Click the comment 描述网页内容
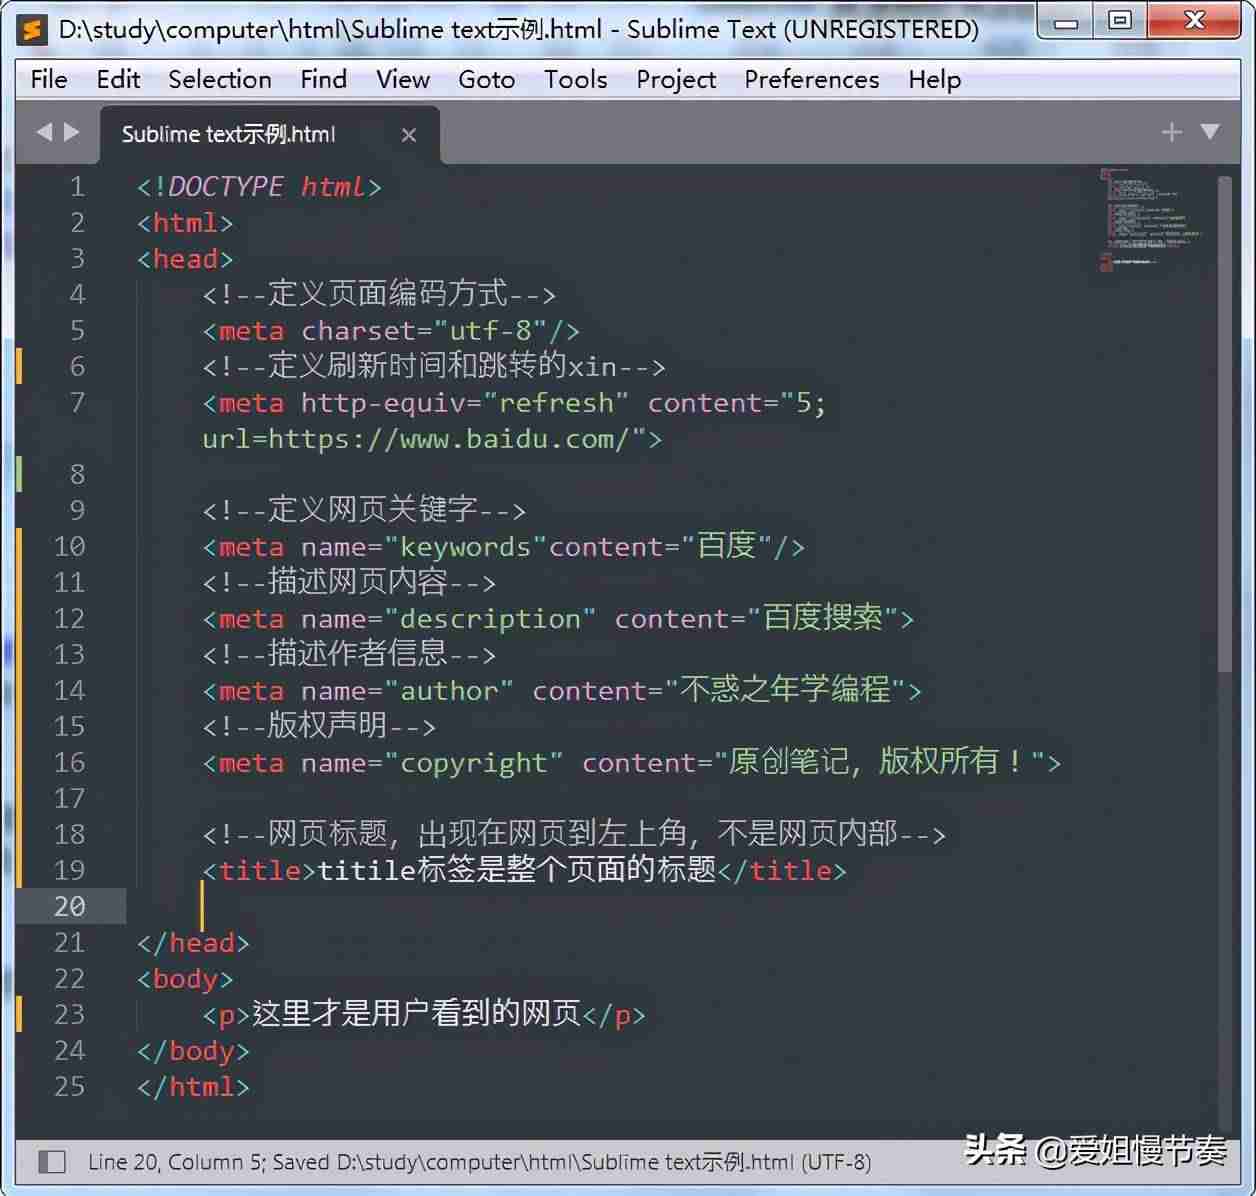 (x=349, y=582)
